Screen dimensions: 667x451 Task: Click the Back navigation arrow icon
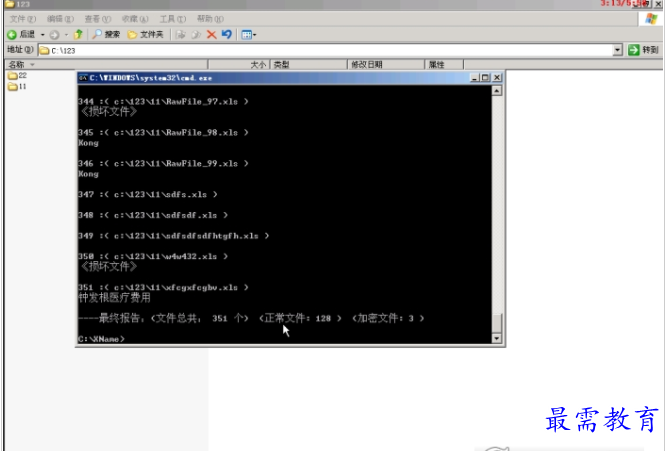(12, 34)
